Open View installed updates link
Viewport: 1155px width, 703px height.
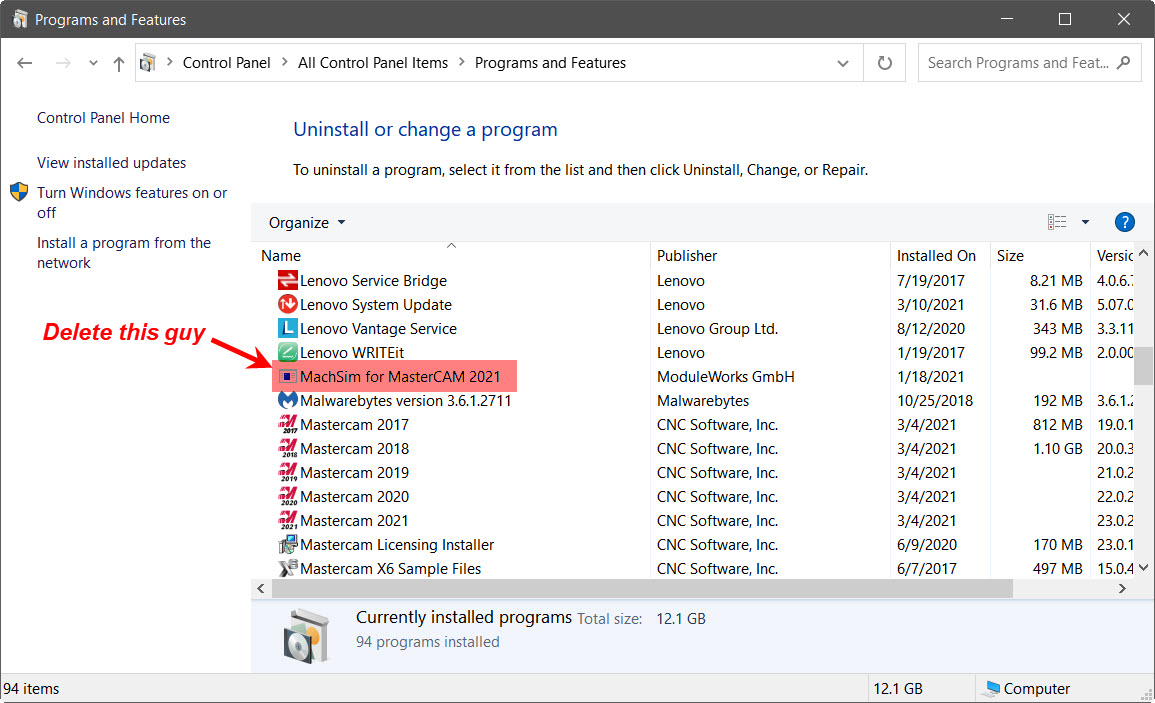click(x=111, y=163)
